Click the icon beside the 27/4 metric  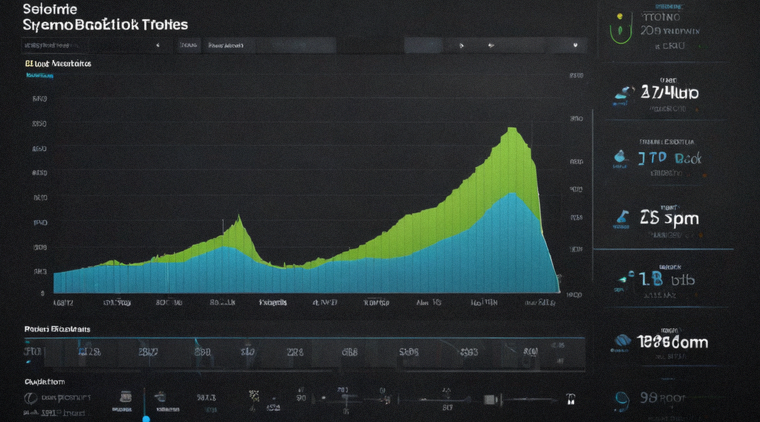624,93
